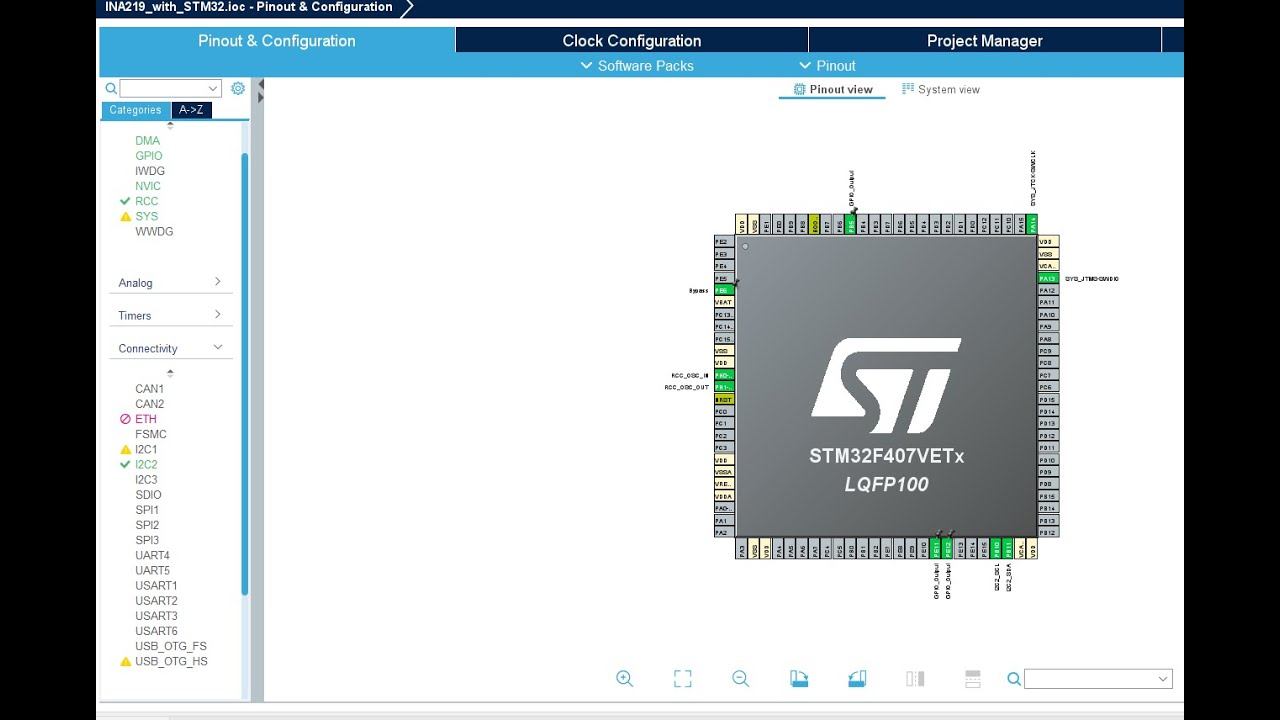This screenshot has height=720, width=1280.
Task: Click the PA12 pin on the chip
Action: [x=1047, y=290]
